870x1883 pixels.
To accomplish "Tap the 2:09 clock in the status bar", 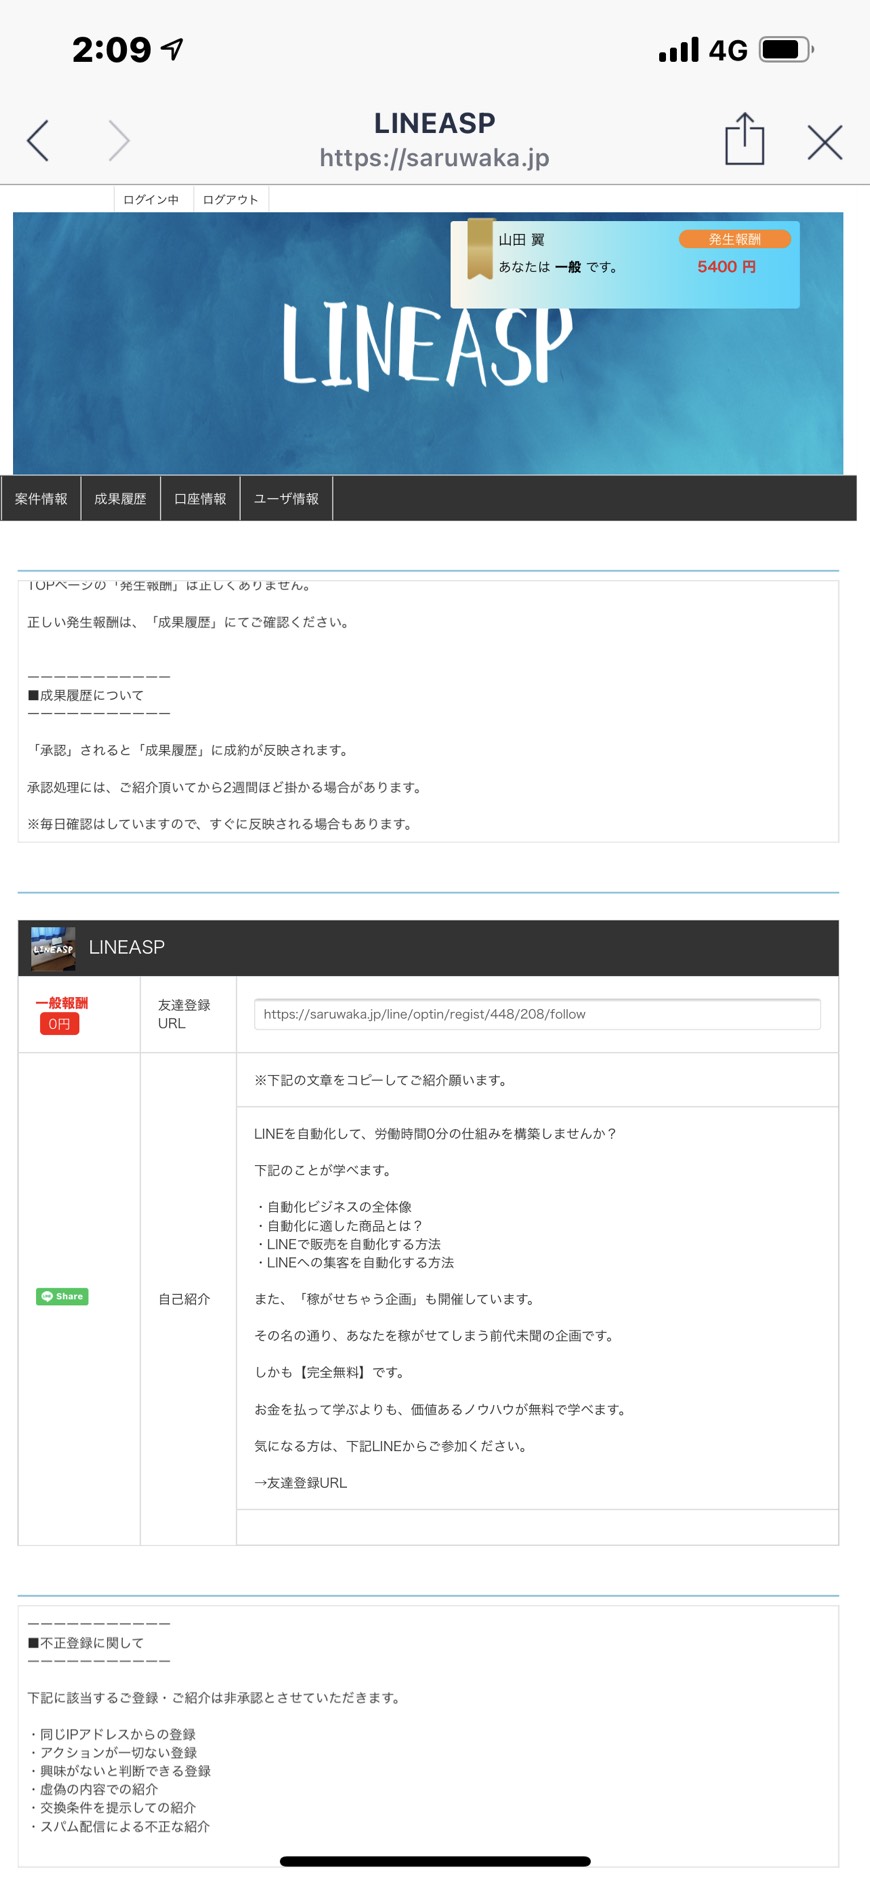I will click(111, 49).
